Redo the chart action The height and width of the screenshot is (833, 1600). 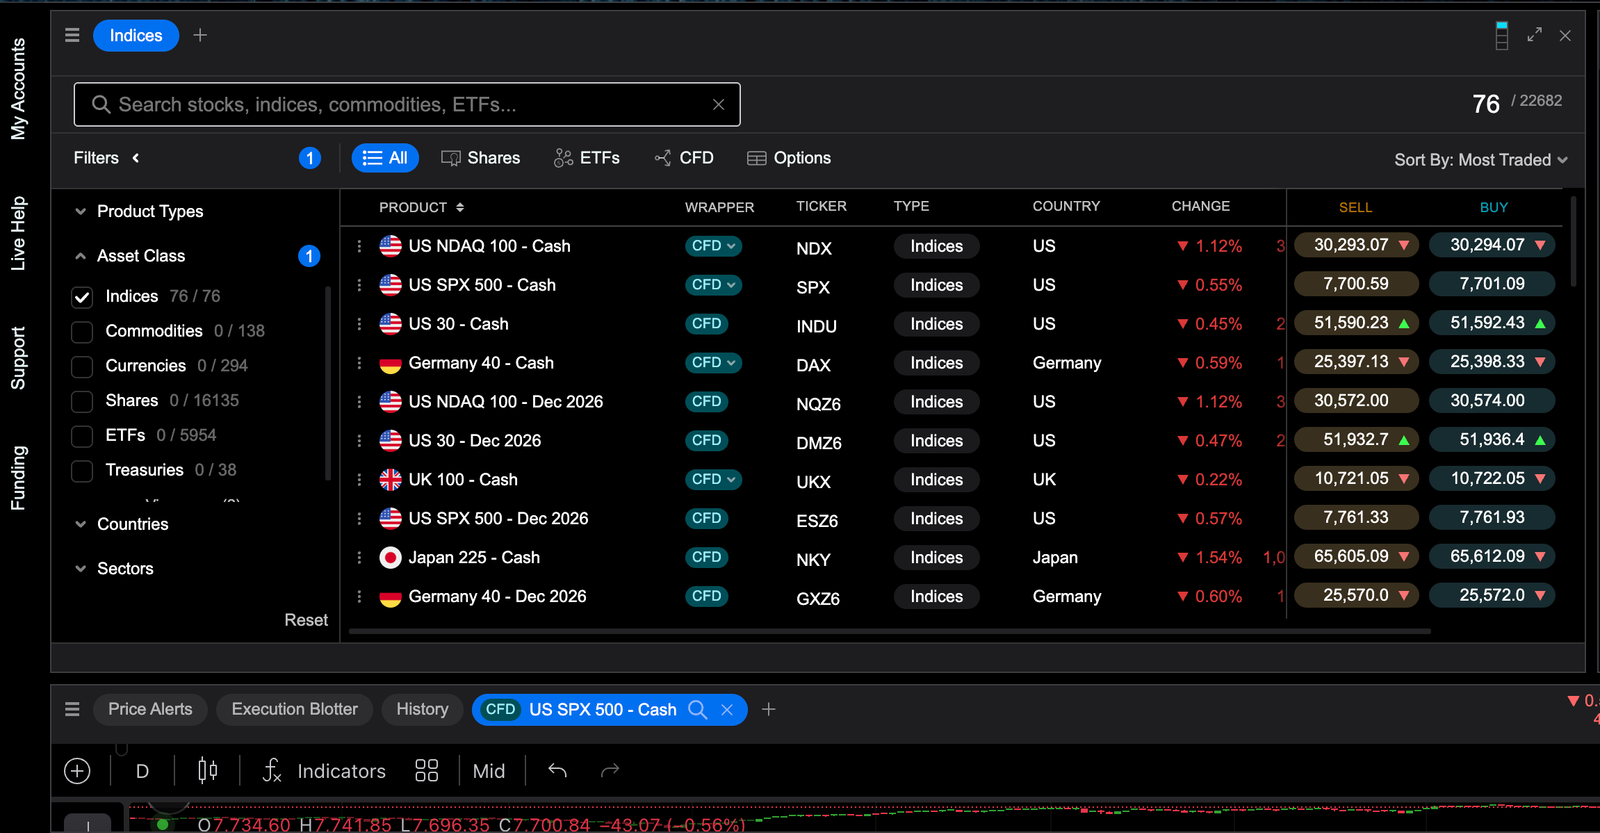tap(610, 770)
